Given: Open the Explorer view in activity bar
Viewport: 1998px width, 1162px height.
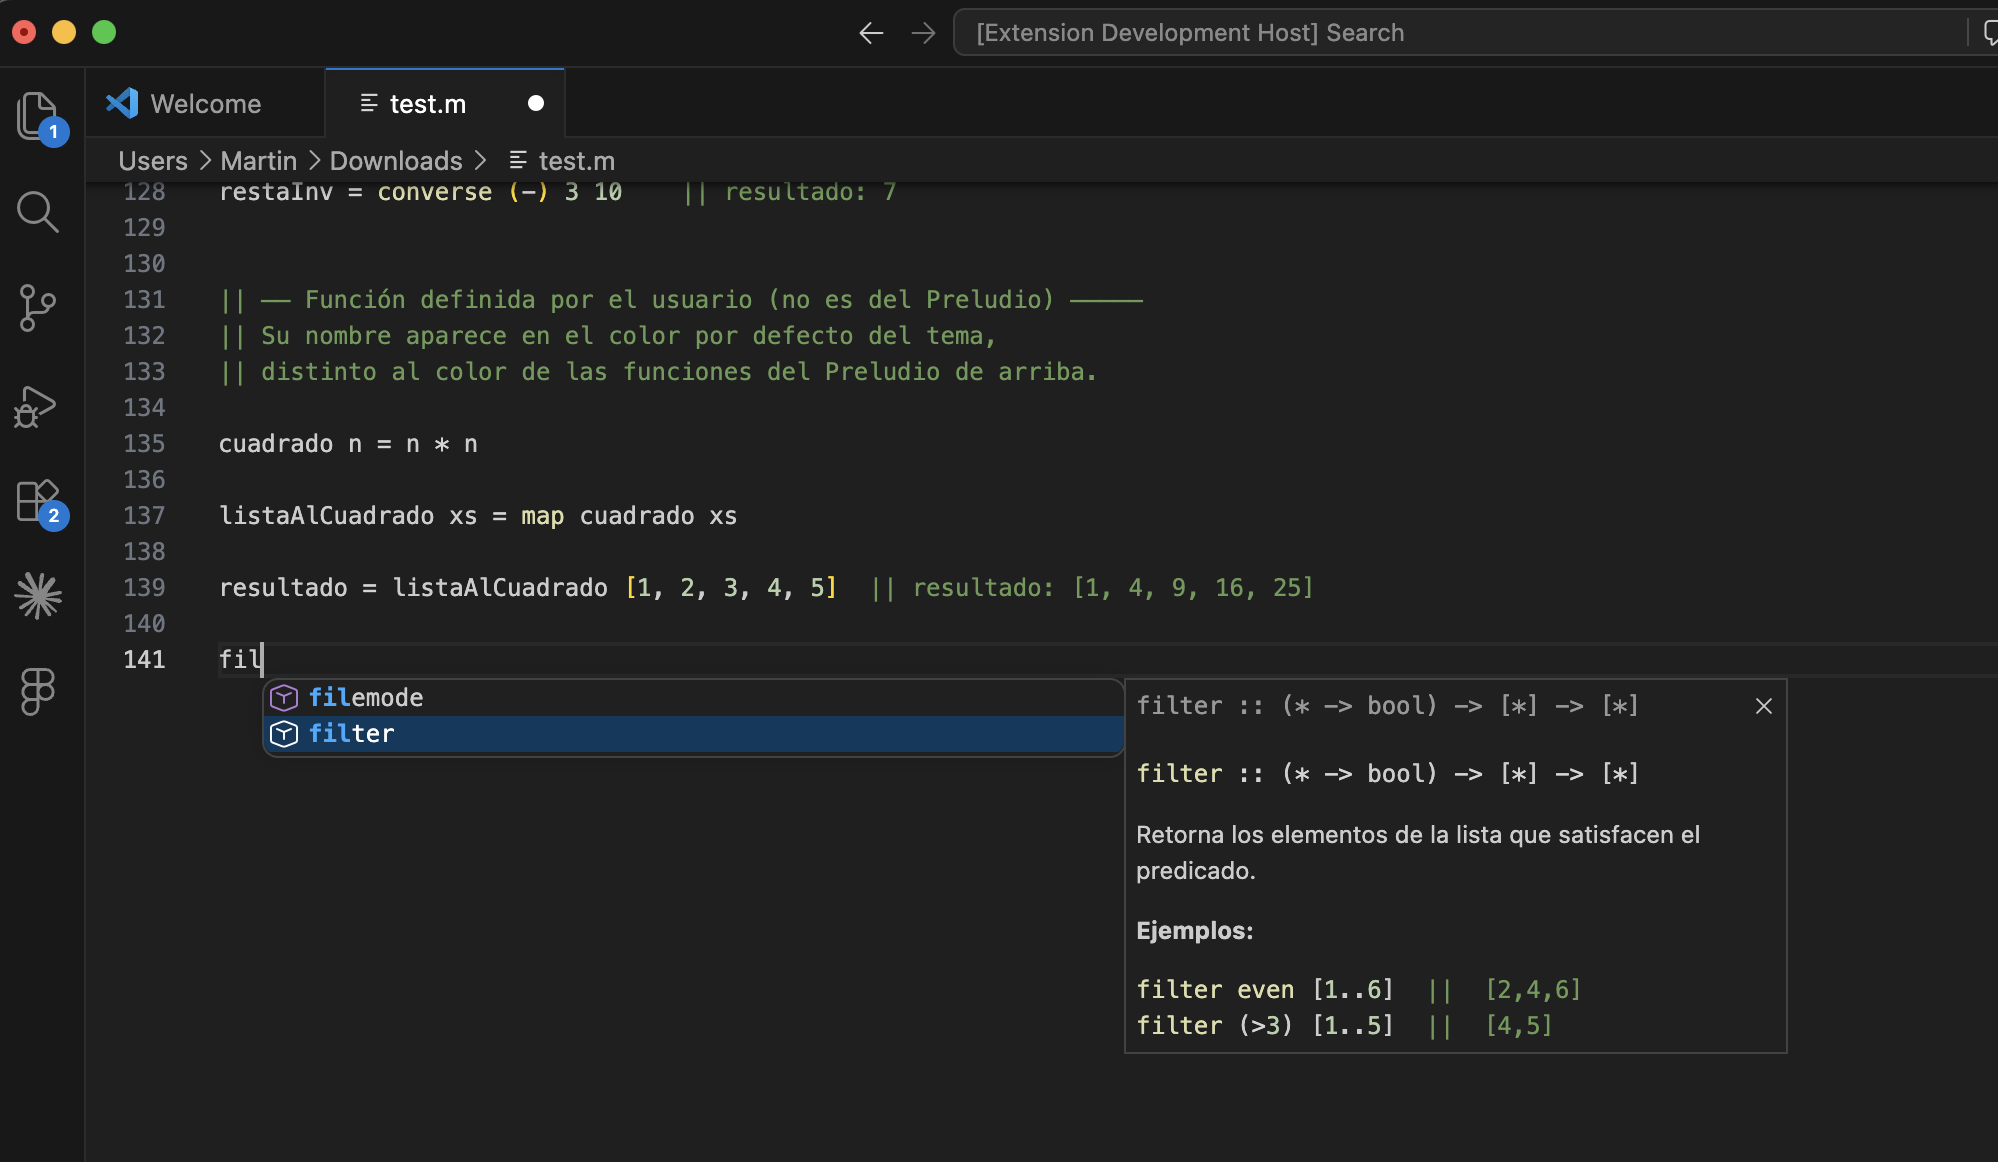Looking at the screenshot, I should [40, 116].
